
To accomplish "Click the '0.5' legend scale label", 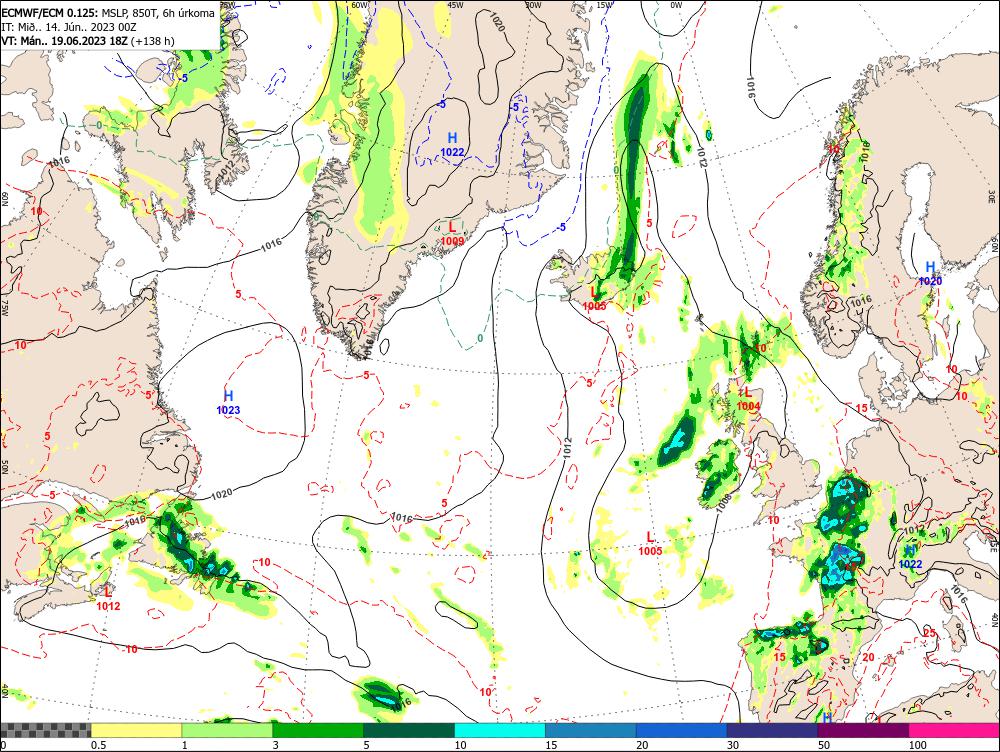I will coord(98,745).
